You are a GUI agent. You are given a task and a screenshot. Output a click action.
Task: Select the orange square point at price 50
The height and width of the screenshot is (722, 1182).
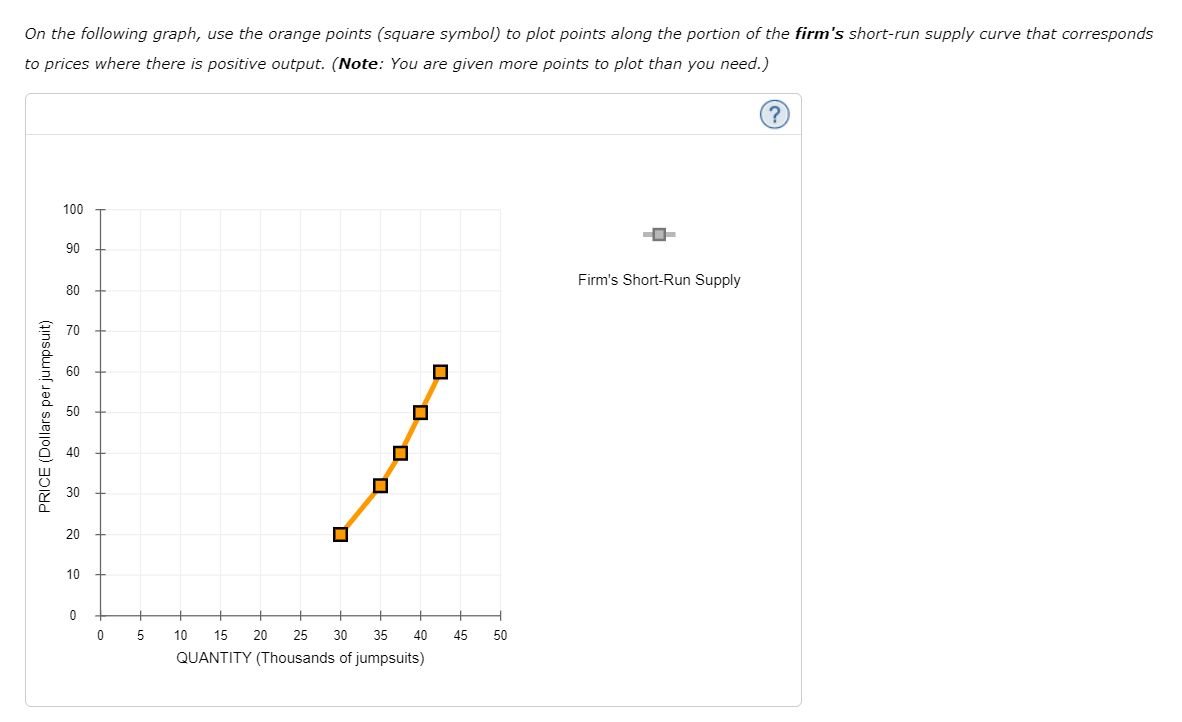420,411
